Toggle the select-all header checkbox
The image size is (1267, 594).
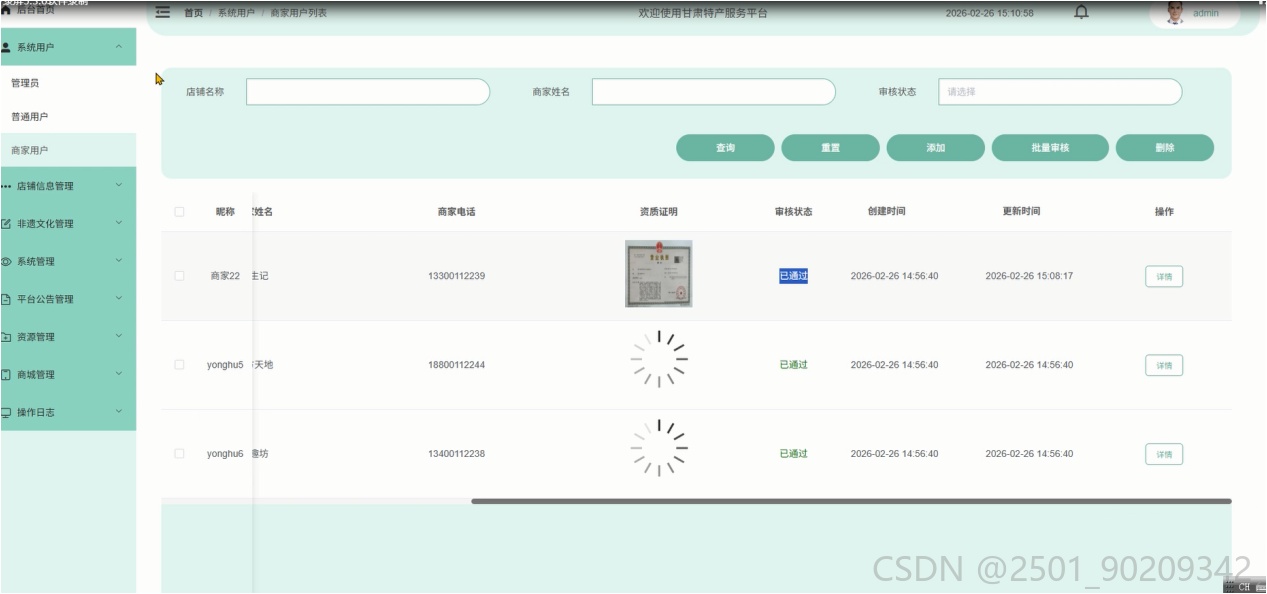179,212
